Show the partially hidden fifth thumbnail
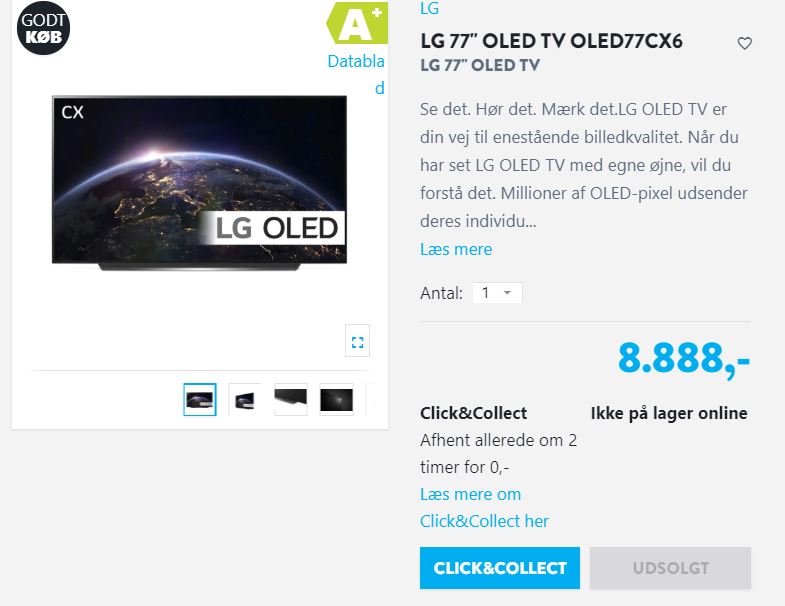Viewport: 785px width, 606px height. click(x=371, y=400)
